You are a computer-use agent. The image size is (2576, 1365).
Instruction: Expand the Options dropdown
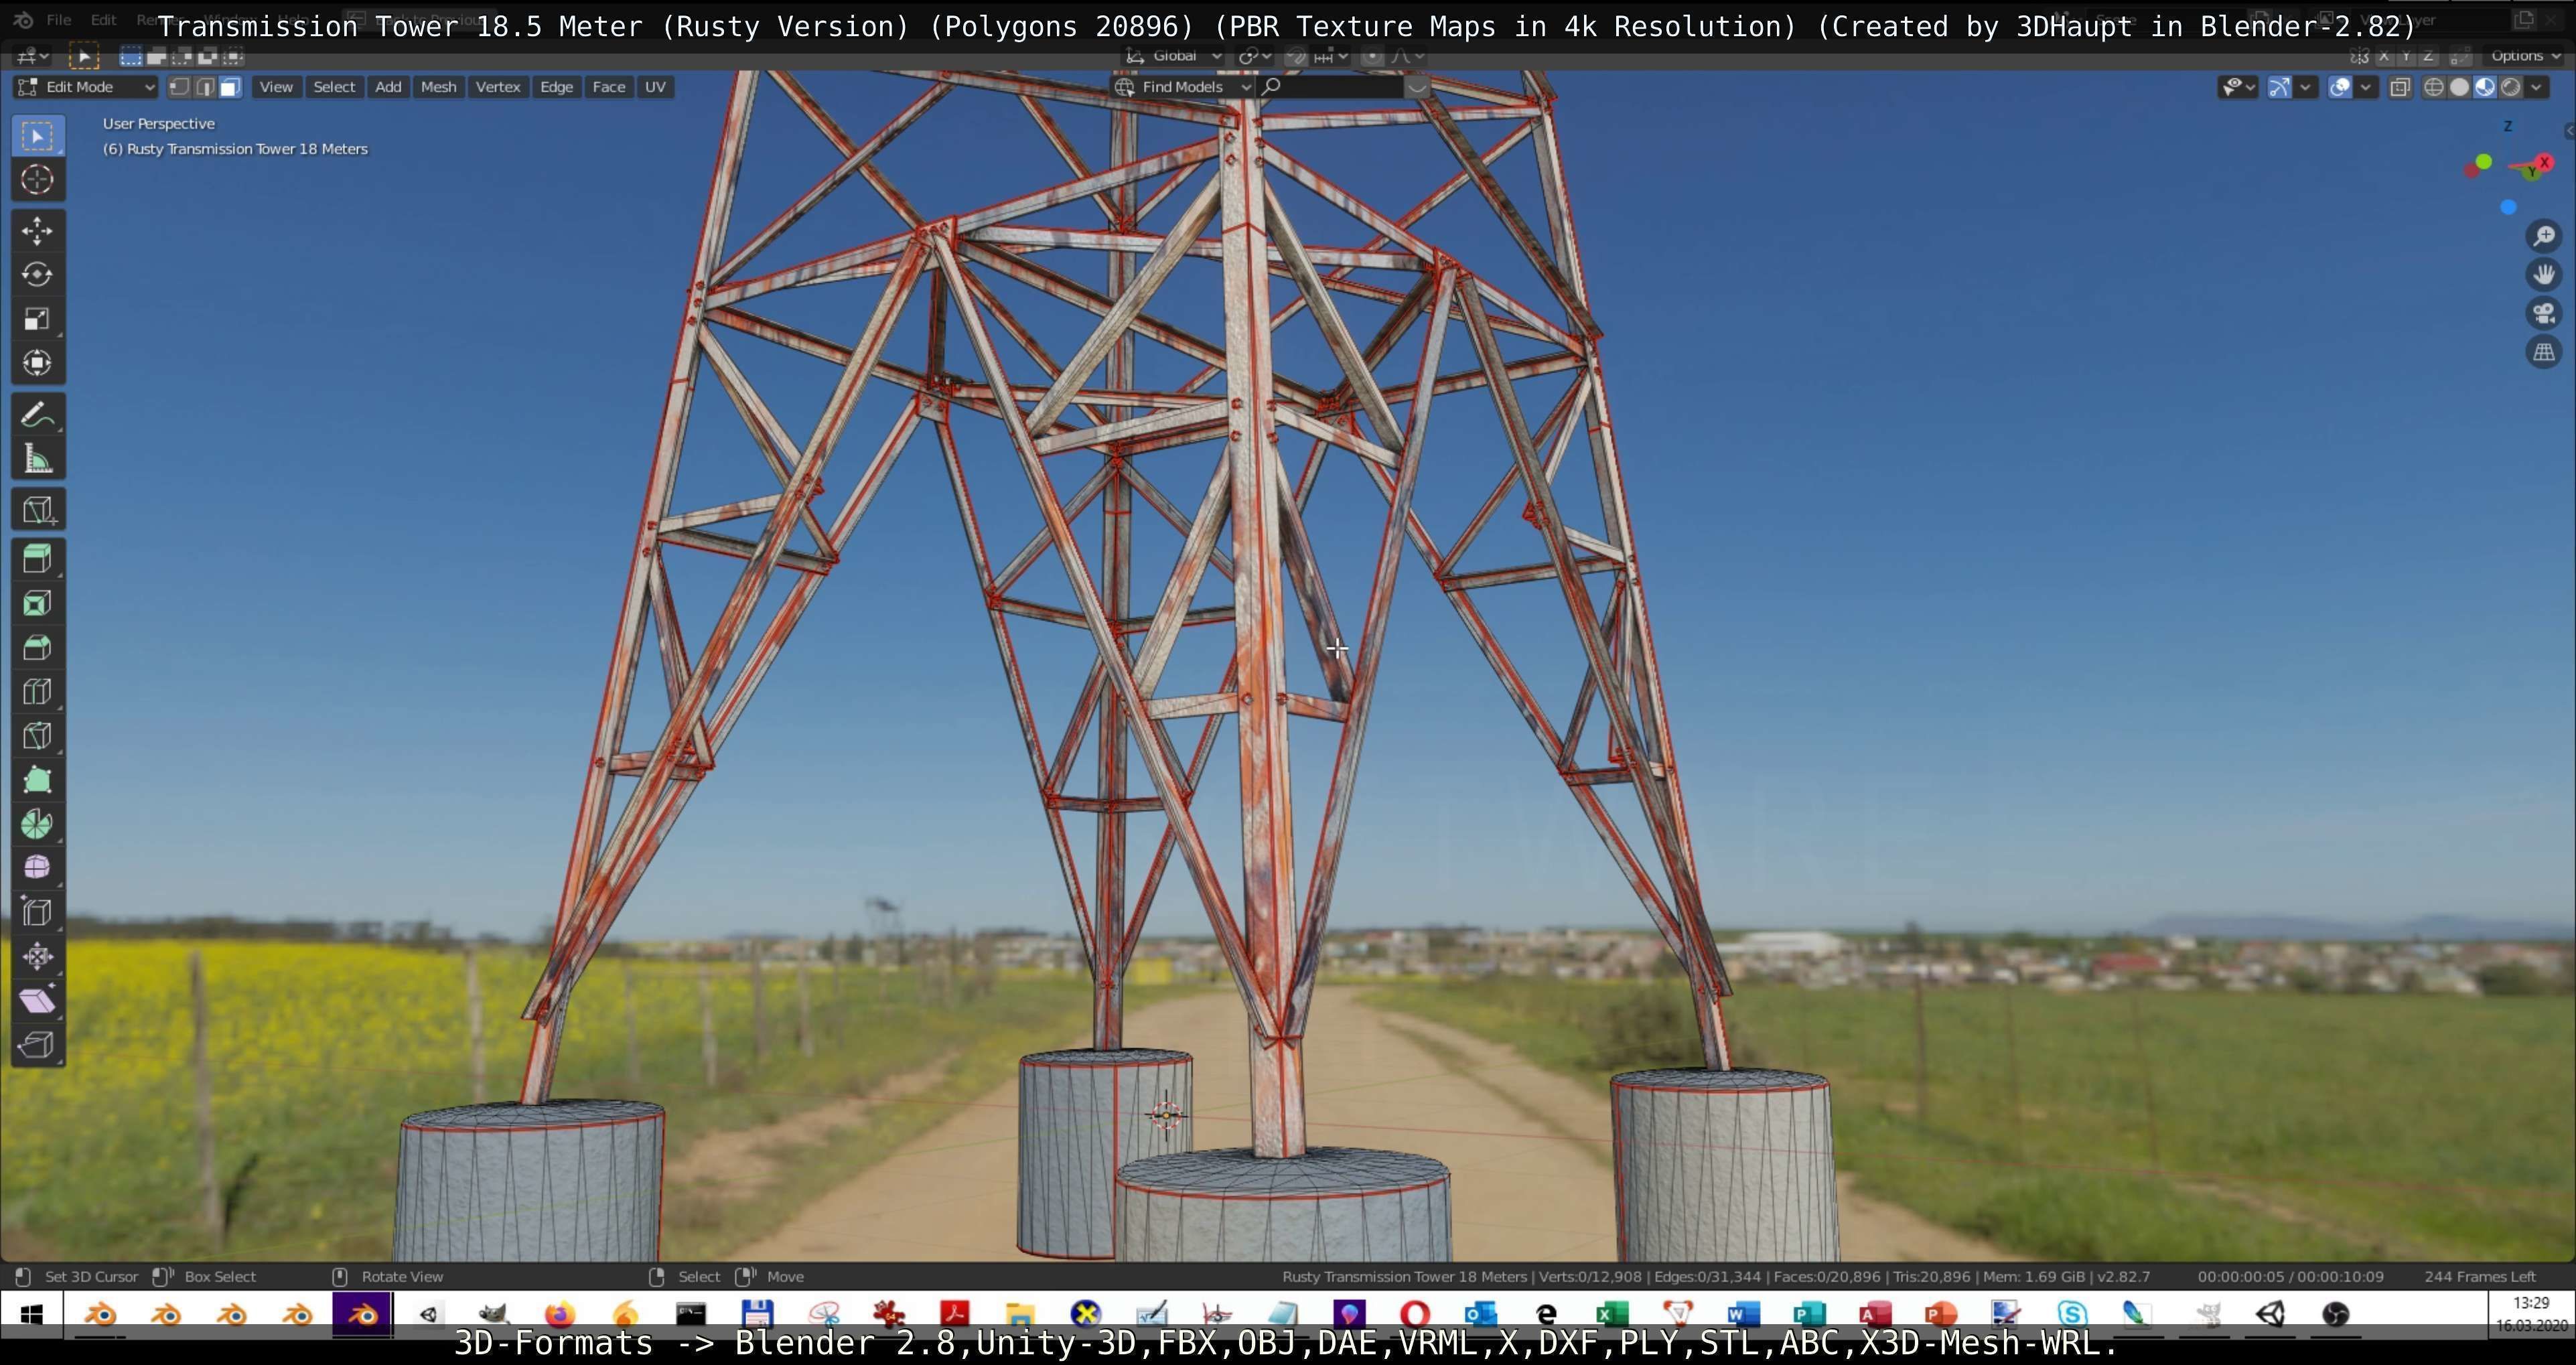tap(2523, 56)
